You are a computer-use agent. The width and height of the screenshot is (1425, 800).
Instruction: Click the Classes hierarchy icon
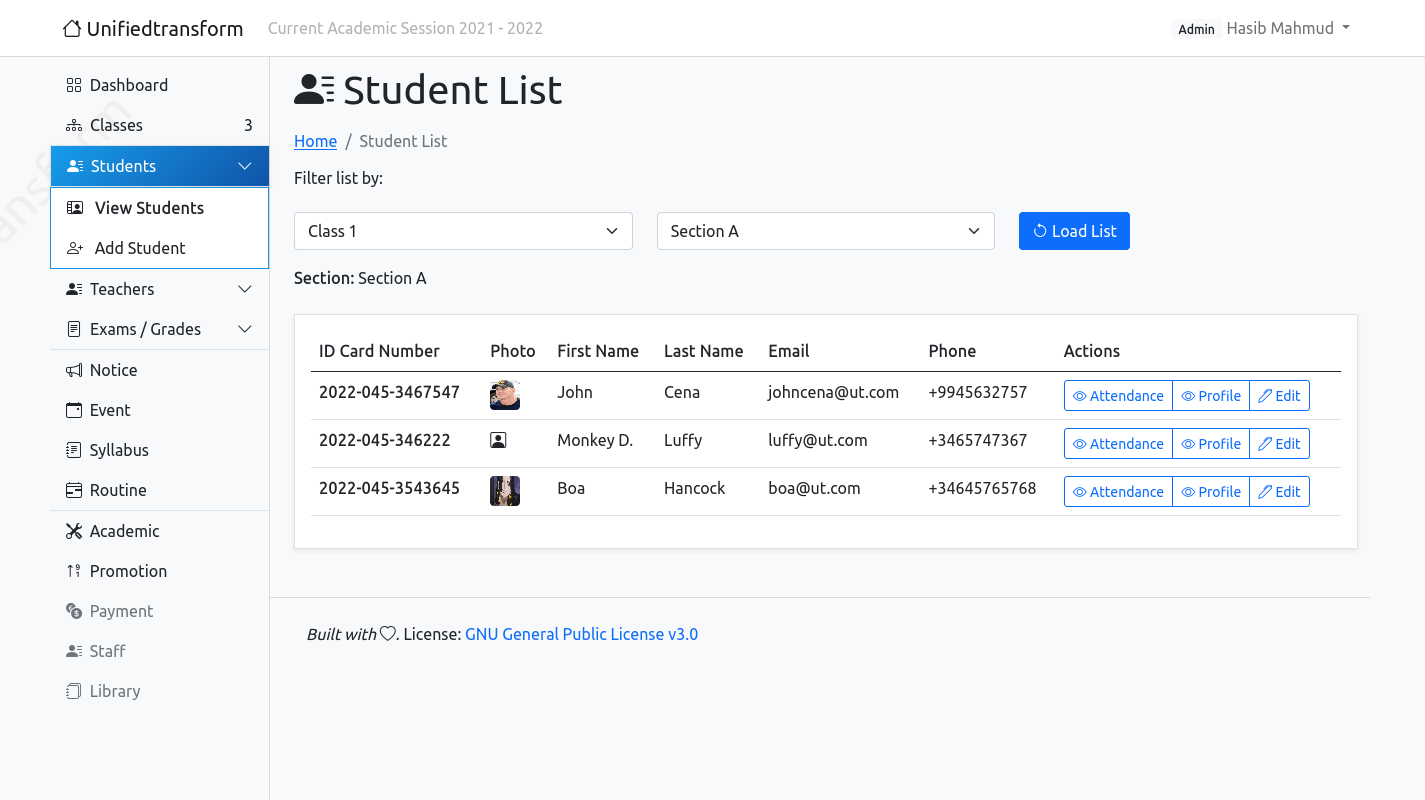click(x=74, y=125)
